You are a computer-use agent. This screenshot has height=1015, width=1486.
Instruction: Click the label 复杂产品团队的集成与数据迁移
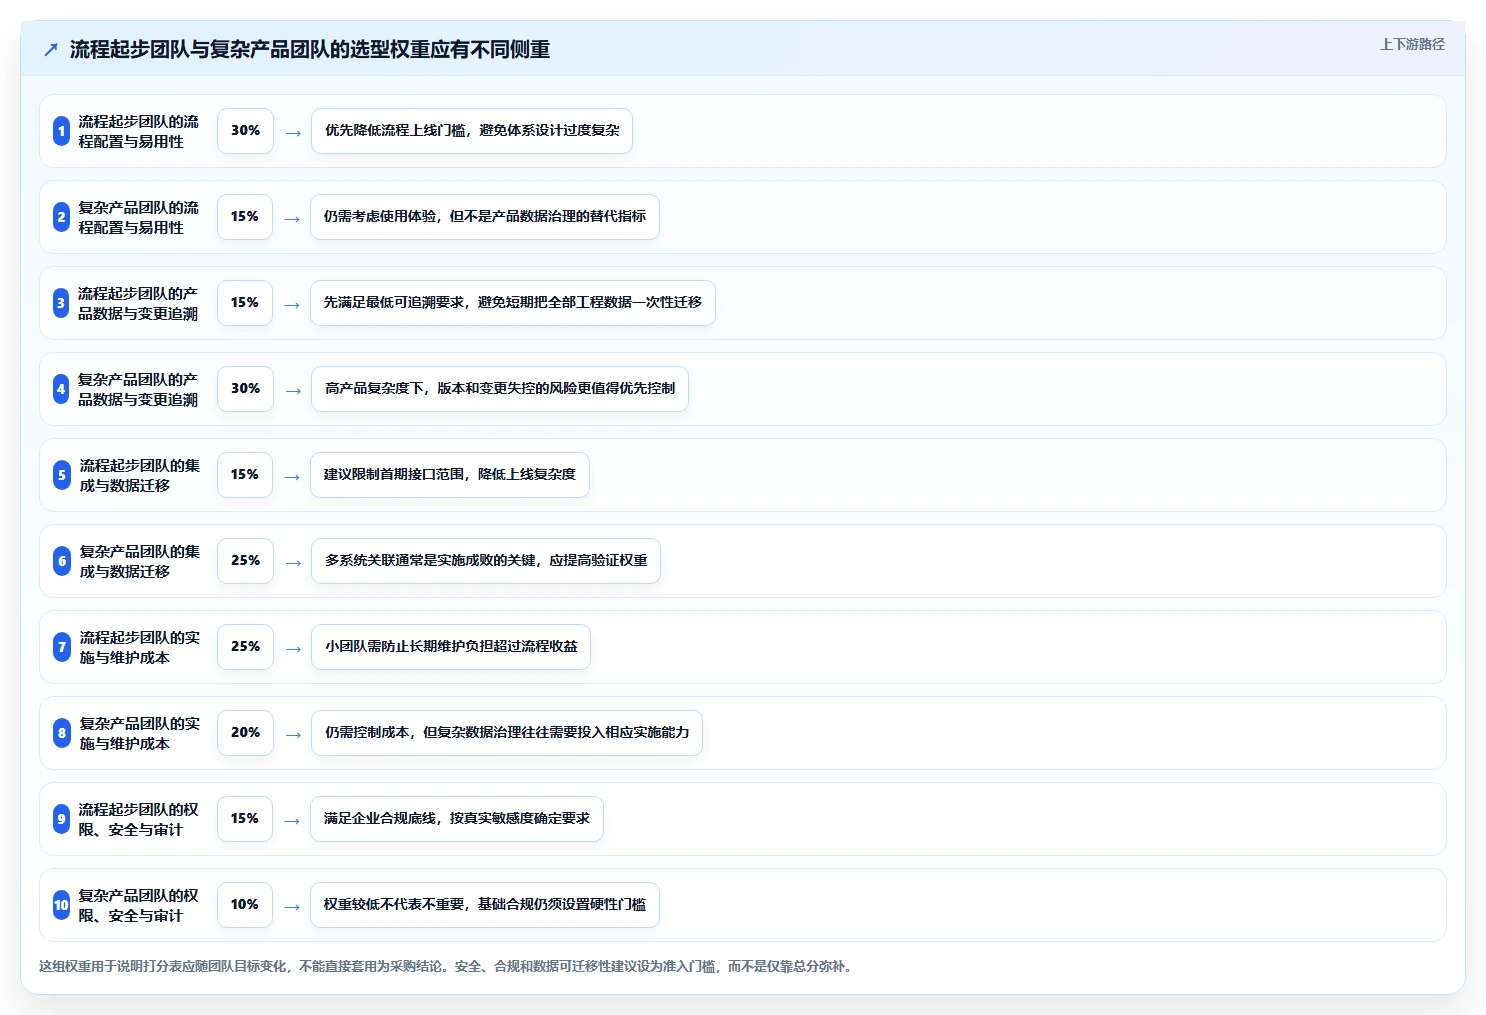(x=140, y=561)
